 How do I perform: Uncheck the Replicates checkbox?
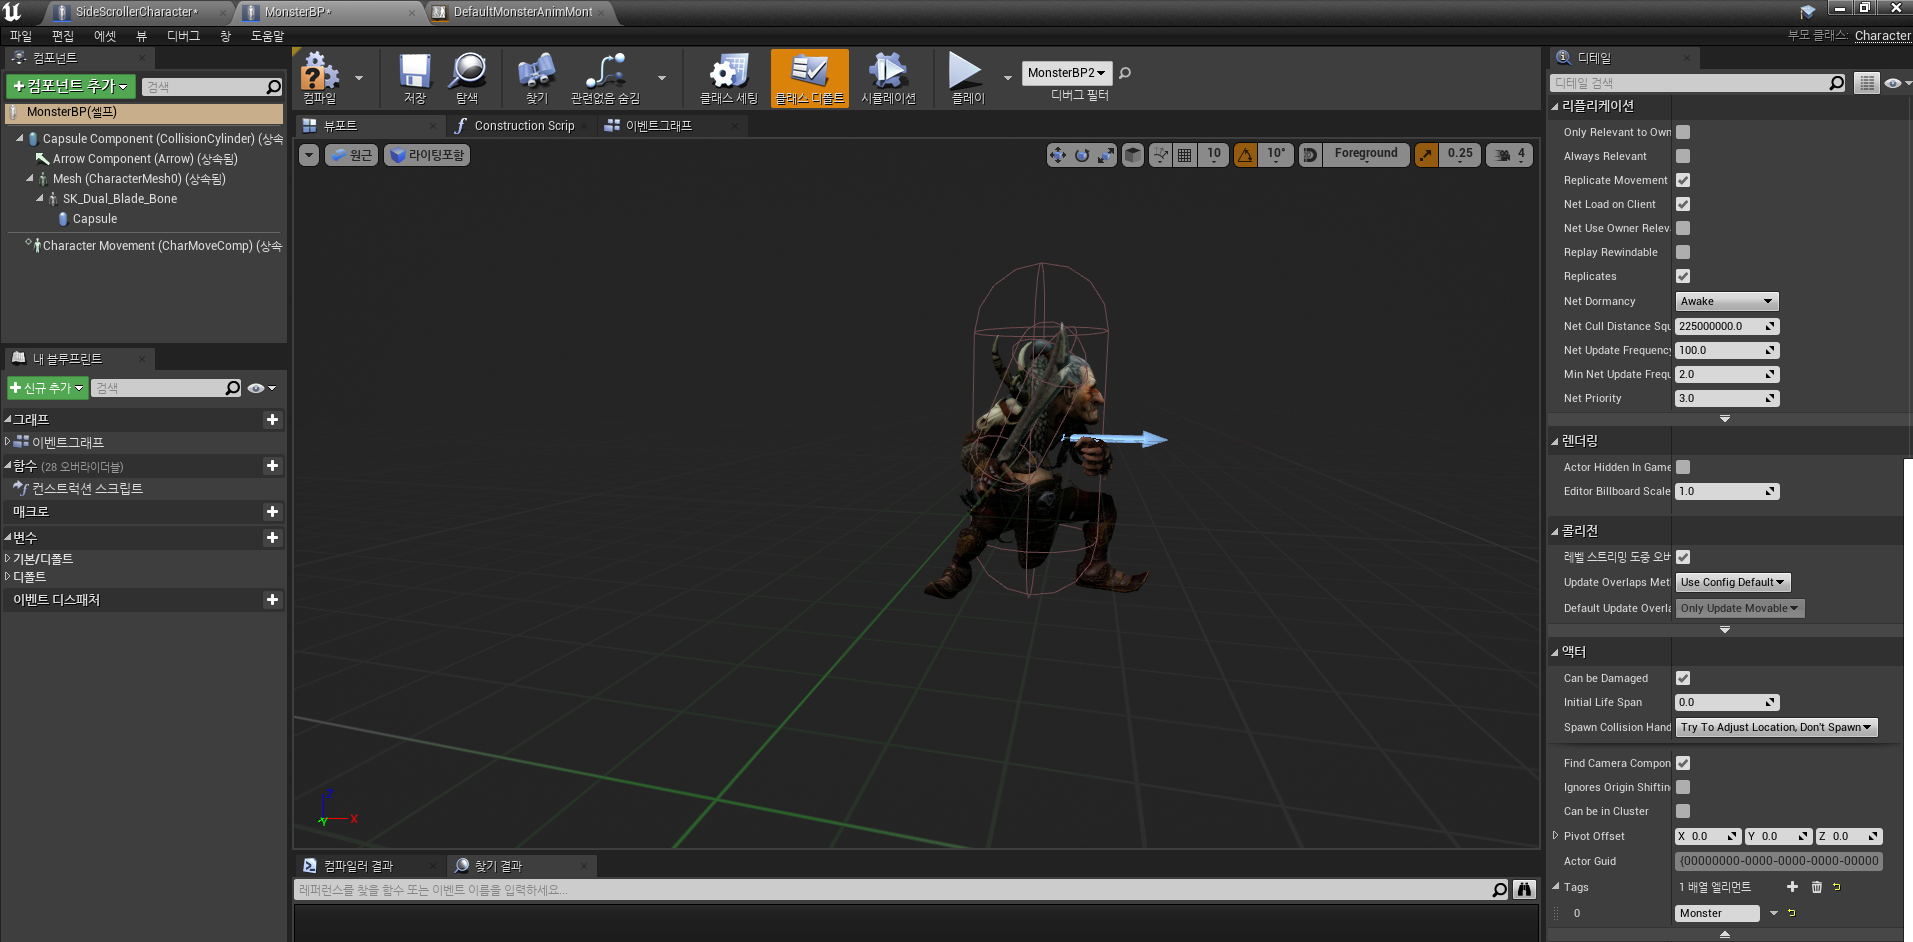(1683, 276)
